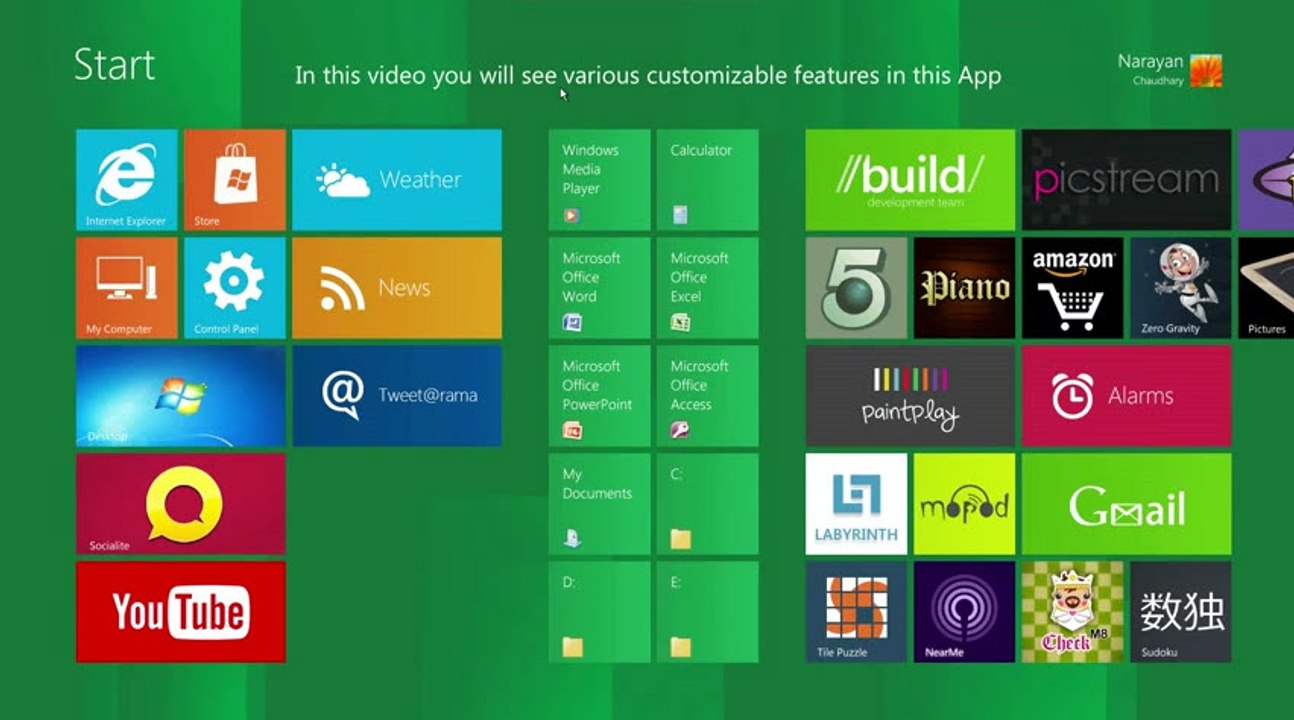Open the mopod tile
Image resolution: width=1294 pixels, height=720 pixels.
tap(965, 504)
